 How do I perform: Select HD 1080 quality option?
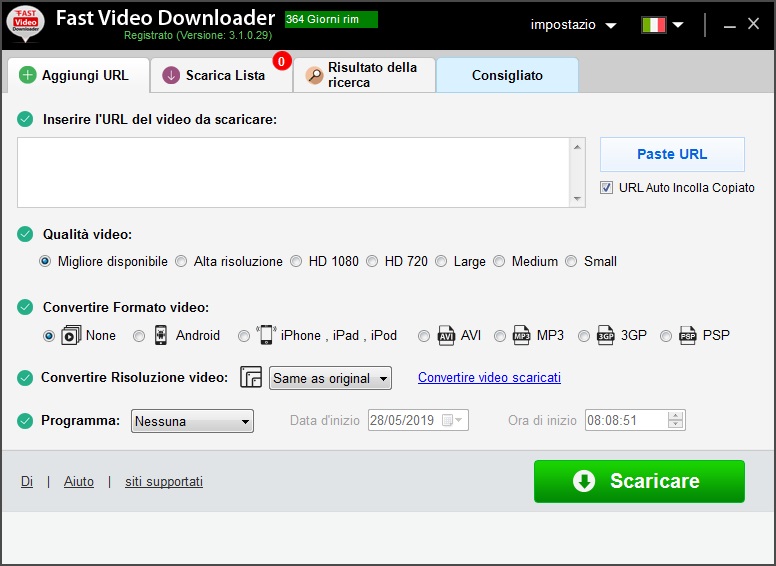tap(296, 261)
